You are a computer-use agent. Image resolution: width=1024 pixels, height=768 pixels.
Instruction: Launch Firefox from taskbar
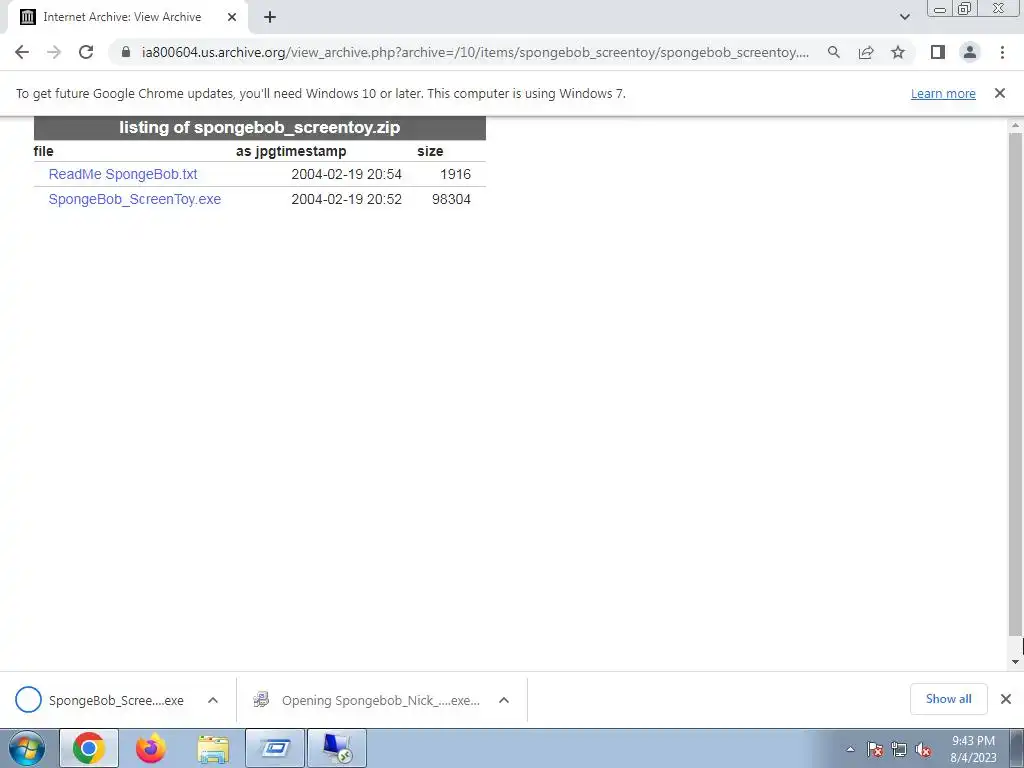pos(150,748)
